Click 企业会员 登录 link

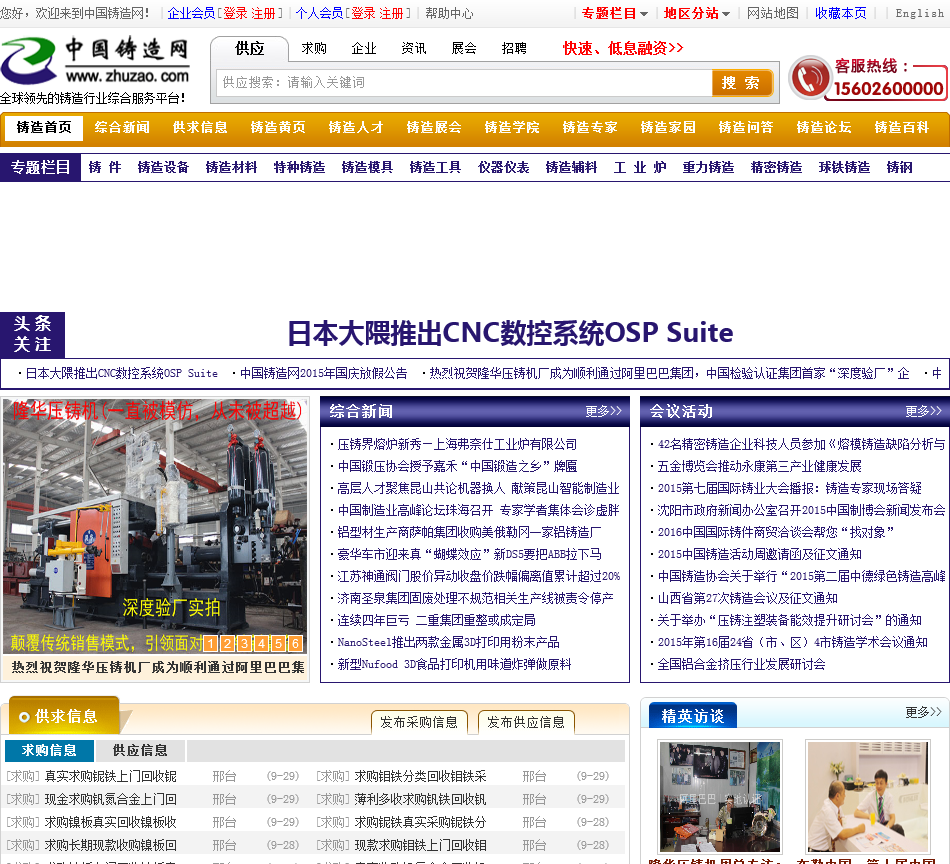(x=235, y=13)
